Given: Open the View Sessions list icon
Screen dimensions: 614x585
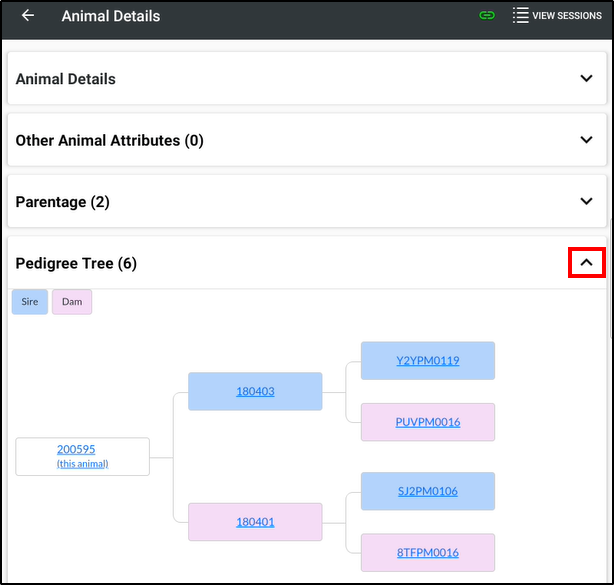Looking at the screenshot, I should 520,15.
